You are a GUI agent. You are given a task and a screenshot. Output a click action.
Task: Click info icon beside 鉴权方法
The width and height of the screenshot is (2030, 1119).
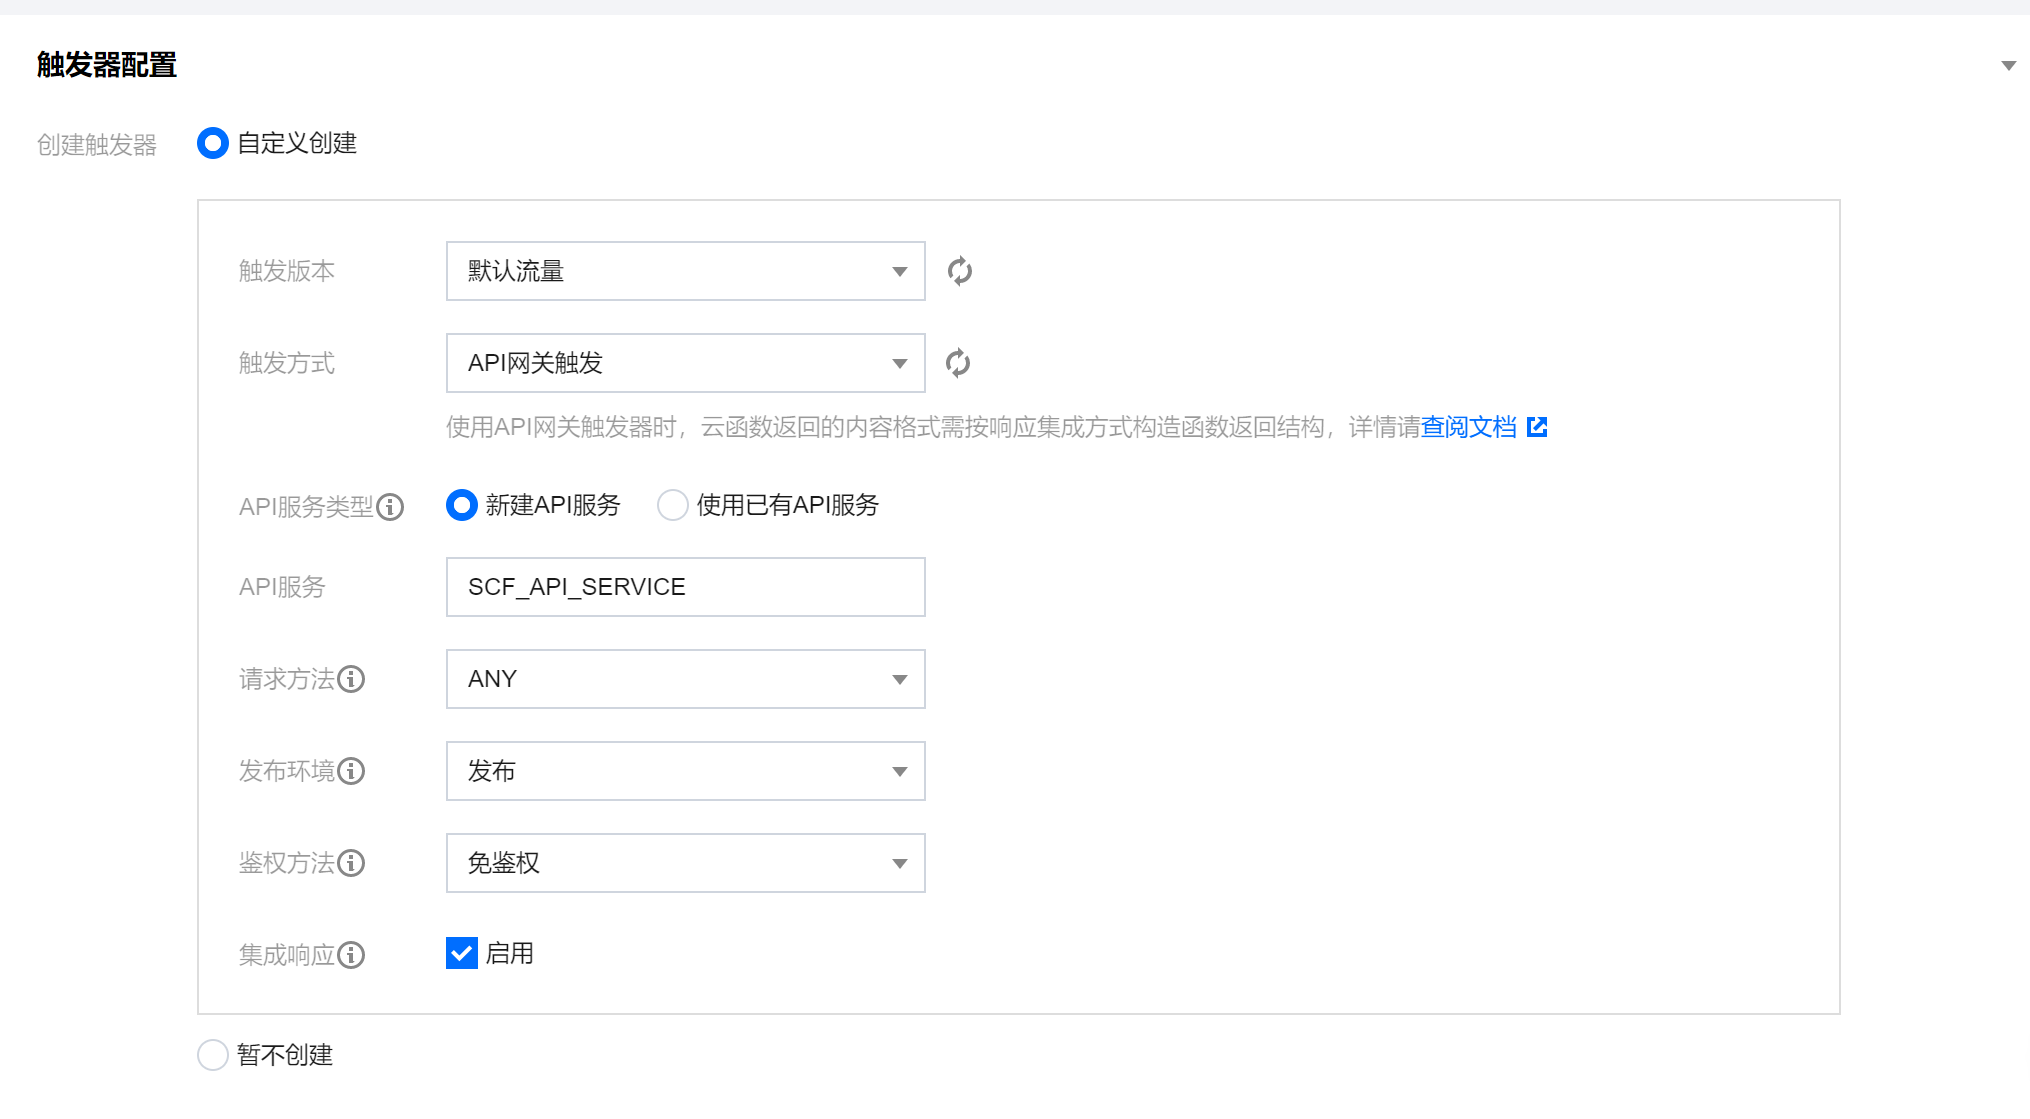click(351, 863)
